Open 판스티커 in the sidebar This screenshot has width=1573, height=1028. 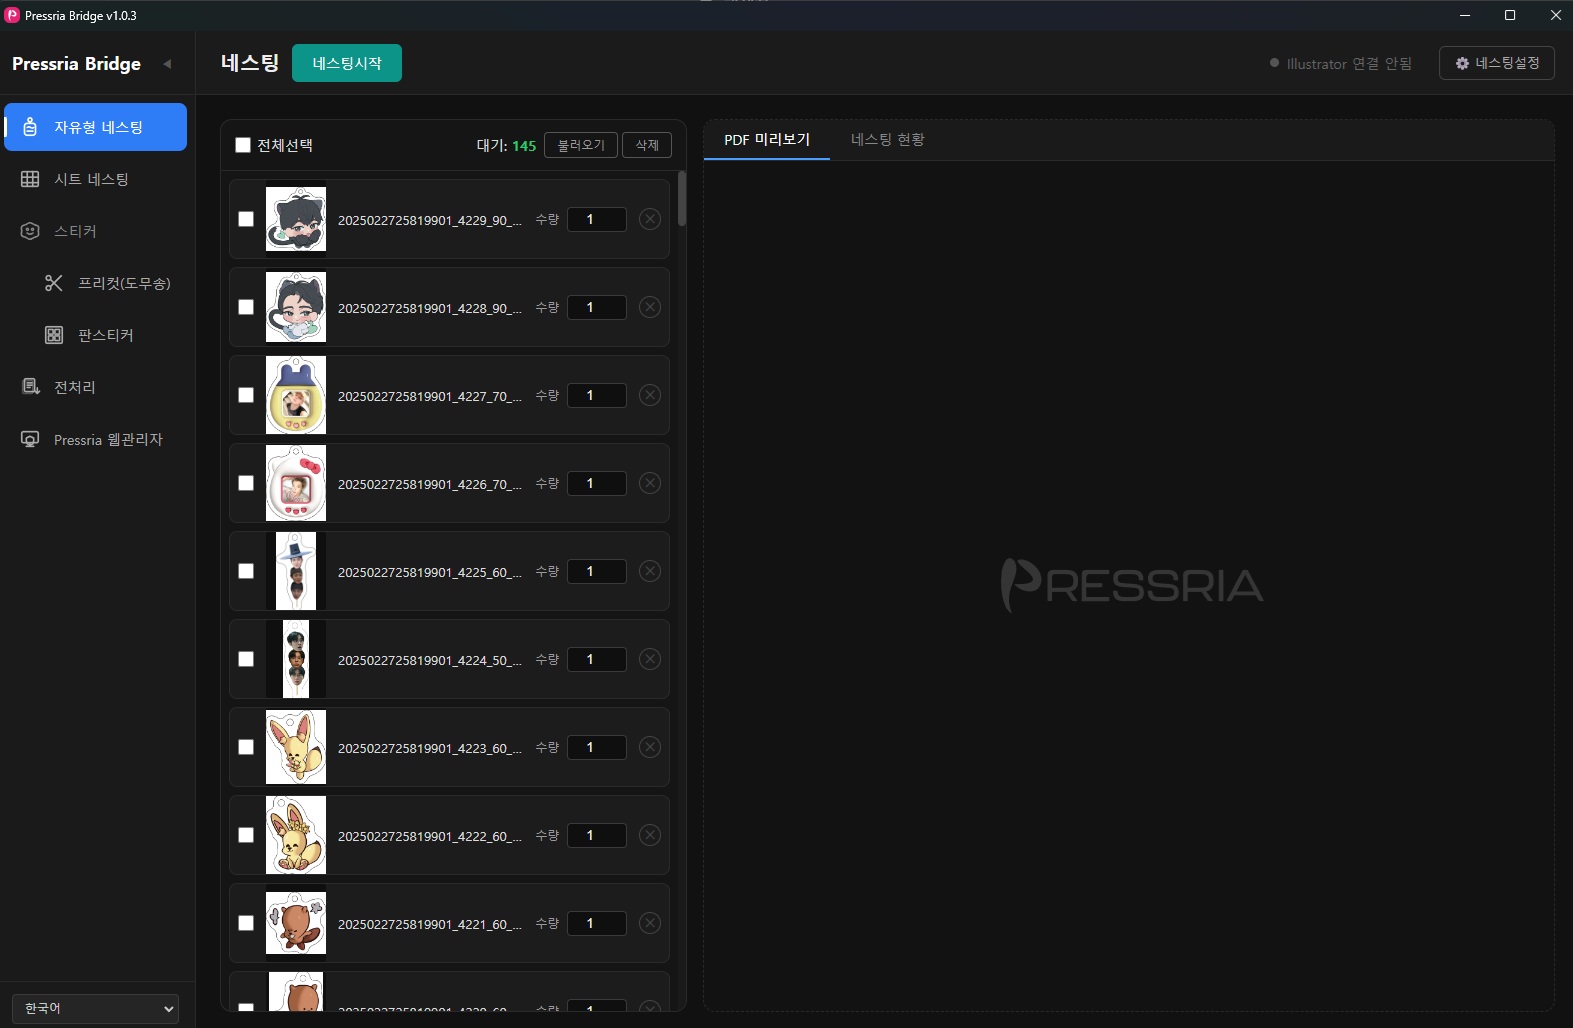pyautogui.click(x=108, y=335)
